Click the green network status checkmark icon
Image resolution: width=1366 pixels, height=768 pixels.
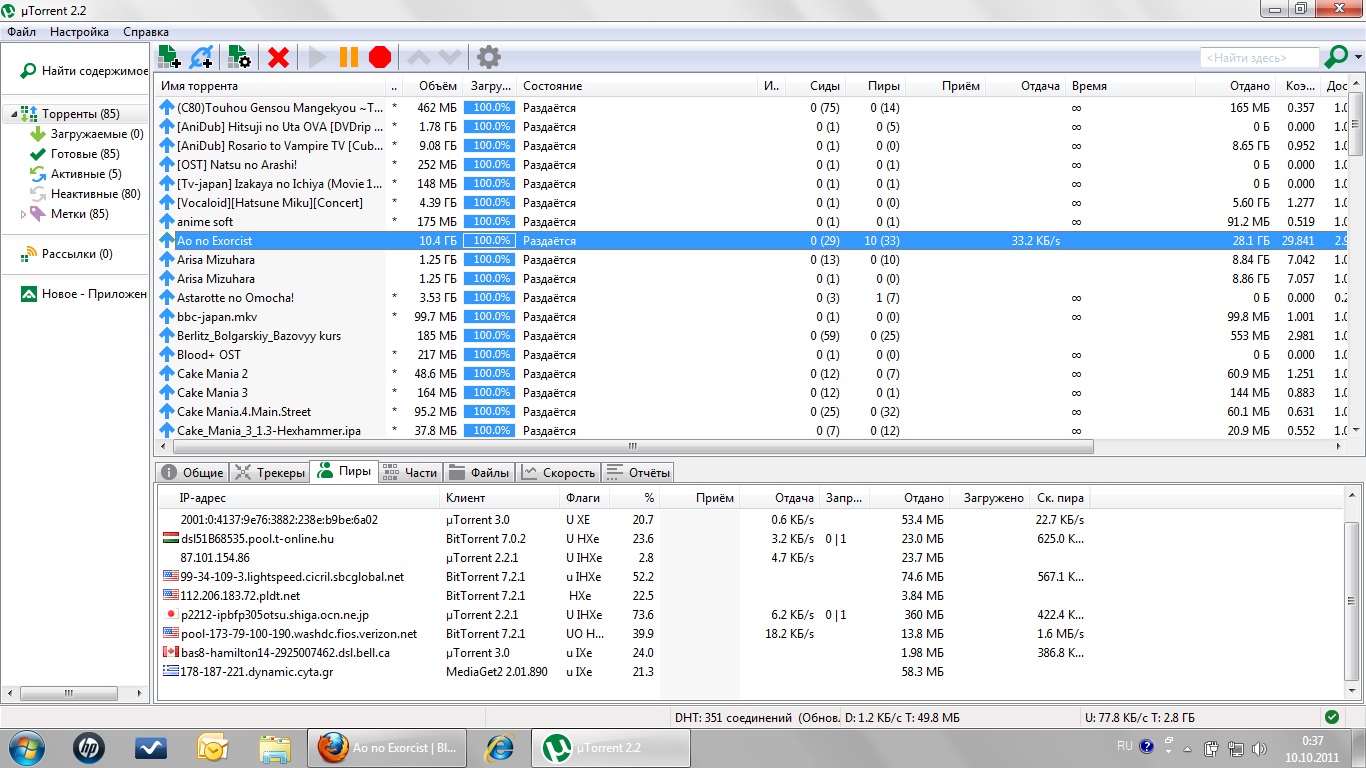coord(1331,717)
